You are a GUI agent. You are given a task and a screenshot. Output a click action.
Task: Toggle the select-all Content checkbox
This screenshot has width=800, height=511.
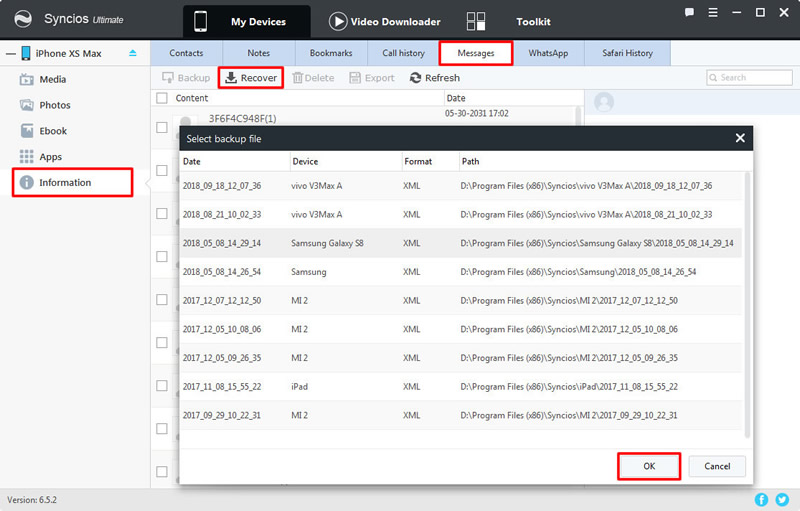[x=162, y=98]
